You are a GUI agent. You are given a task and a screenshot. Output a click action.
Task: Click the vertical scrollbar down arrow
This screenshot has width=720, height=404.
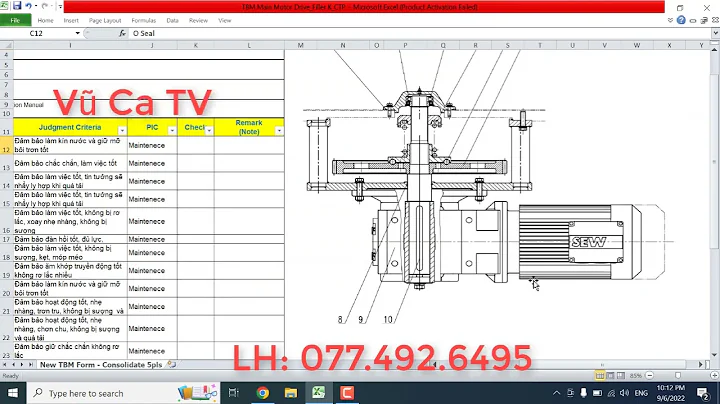tap(714, 355)
